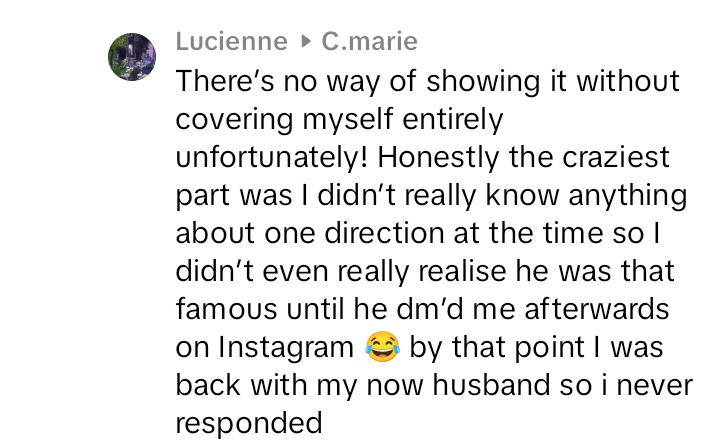Open the Lucienne username link
This screenshot has height=448, width=720.
point(231,41)
